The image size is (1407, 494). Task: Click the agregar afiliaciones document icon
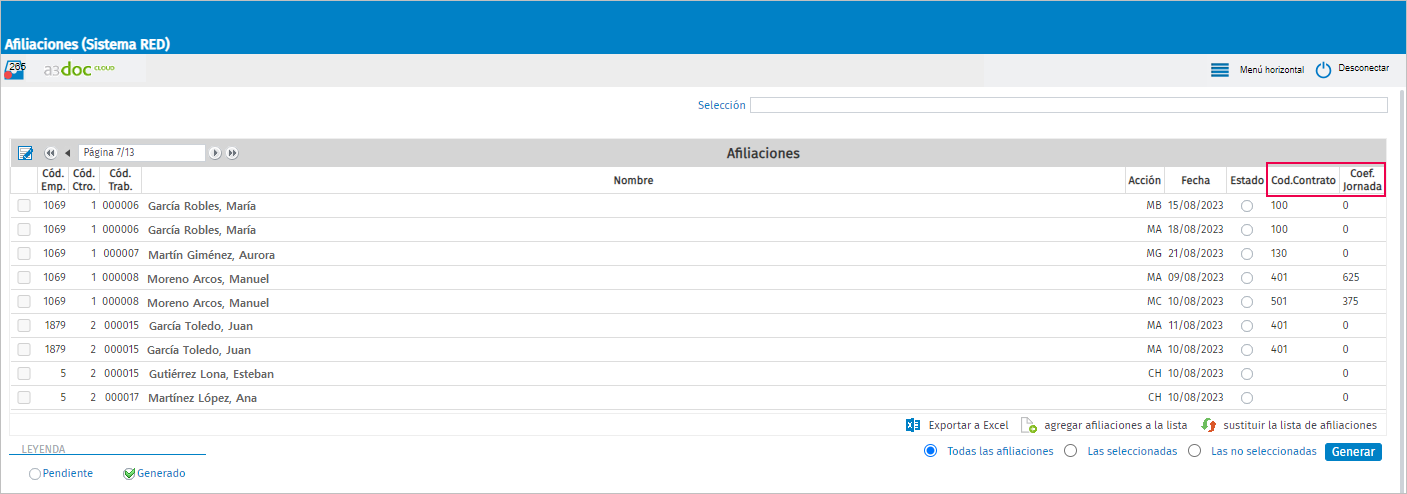click(x=1029, y=425)
